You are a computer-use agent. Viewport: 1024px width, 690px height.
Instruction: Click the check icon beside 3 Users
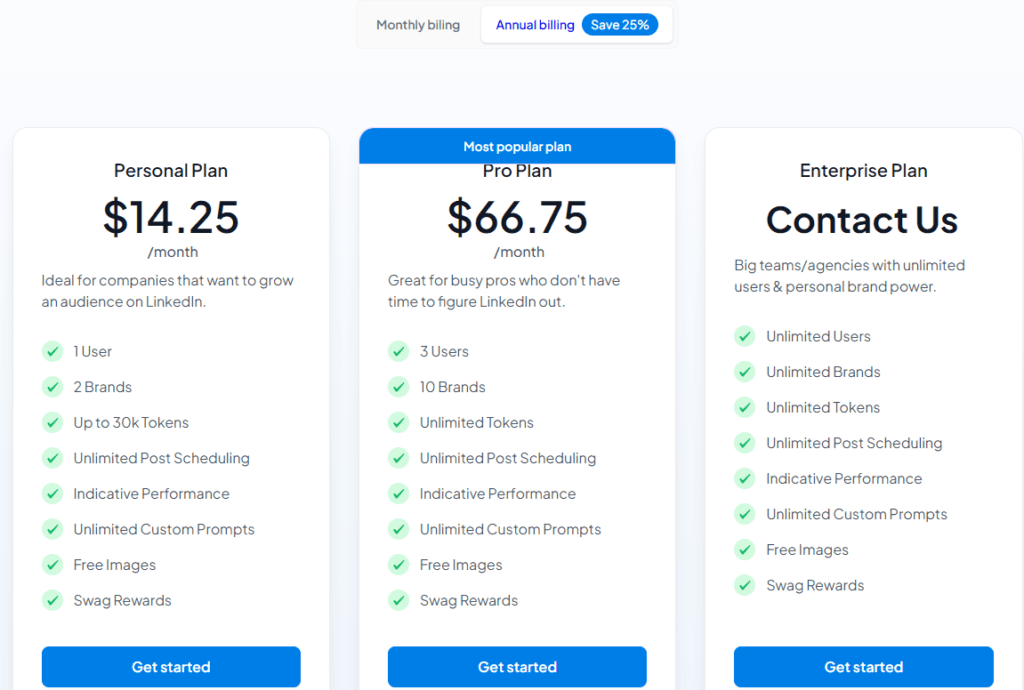coord(398,351)
